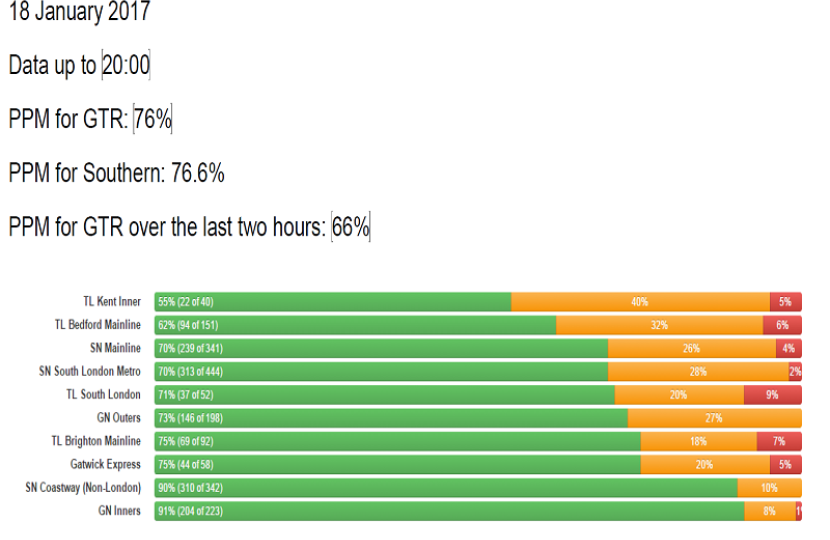Click the green SN Coastway 90% bar
This screenshot has height=540, width=830.
click(446, 488)
